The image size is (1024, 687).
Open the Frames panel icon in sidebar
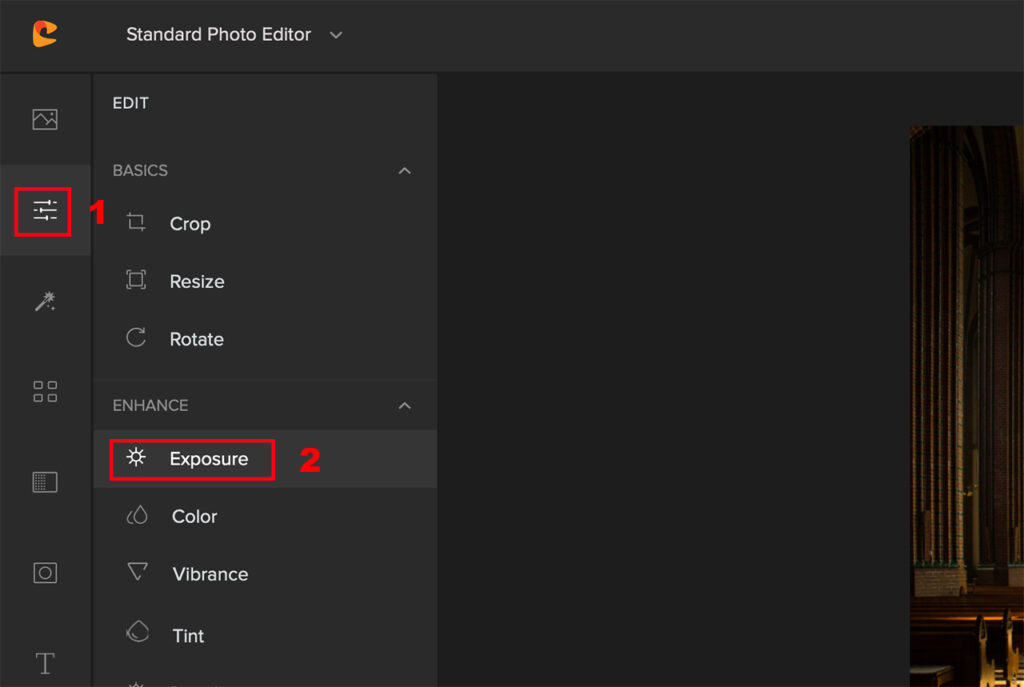(x=45, y=573)
